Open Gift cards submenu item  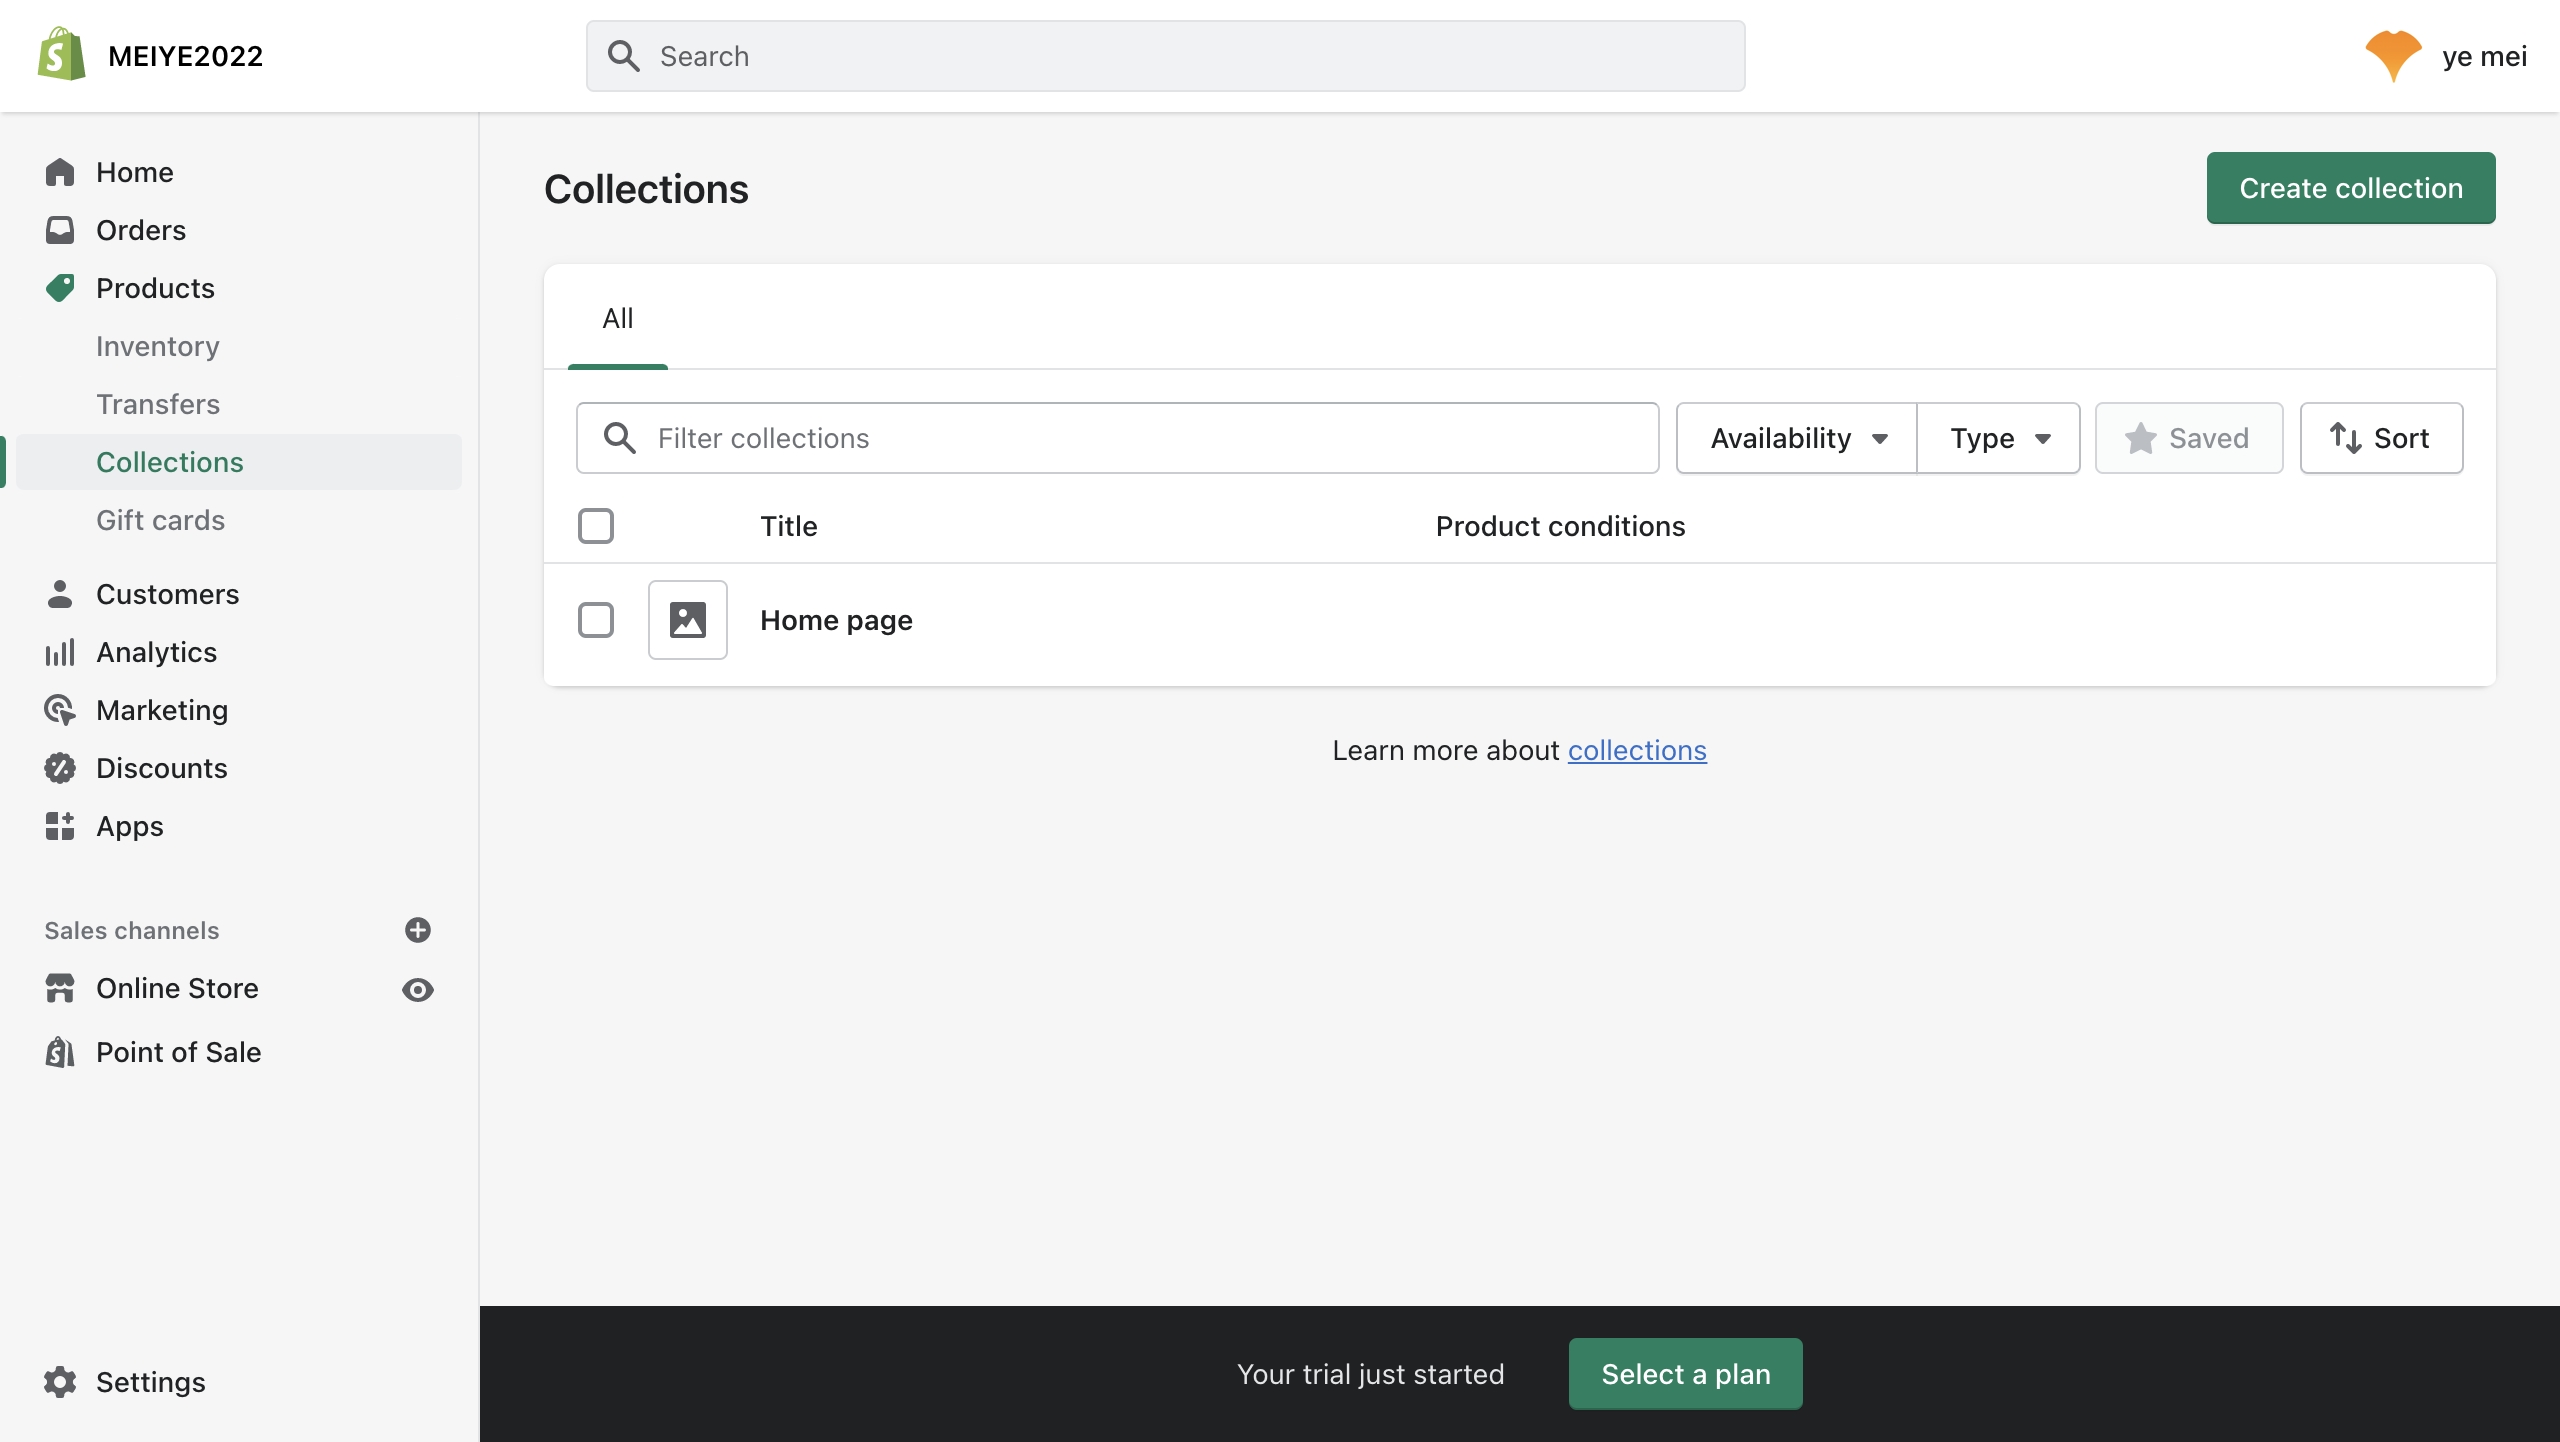coord(160,520)
